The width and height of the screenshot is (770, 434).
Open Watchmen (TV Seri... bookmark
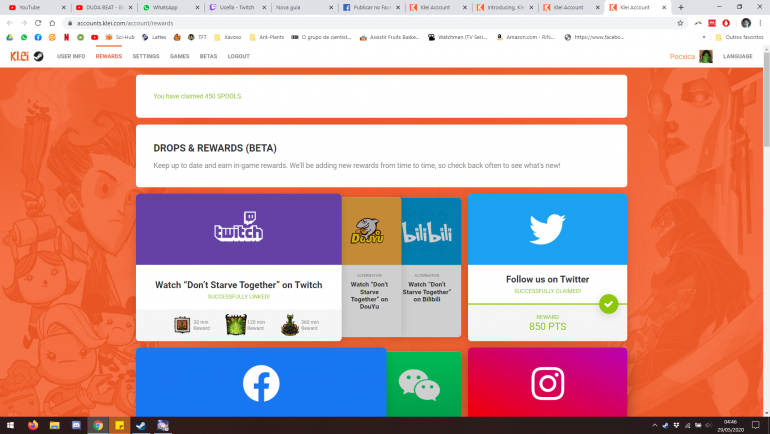coord(457,37)
